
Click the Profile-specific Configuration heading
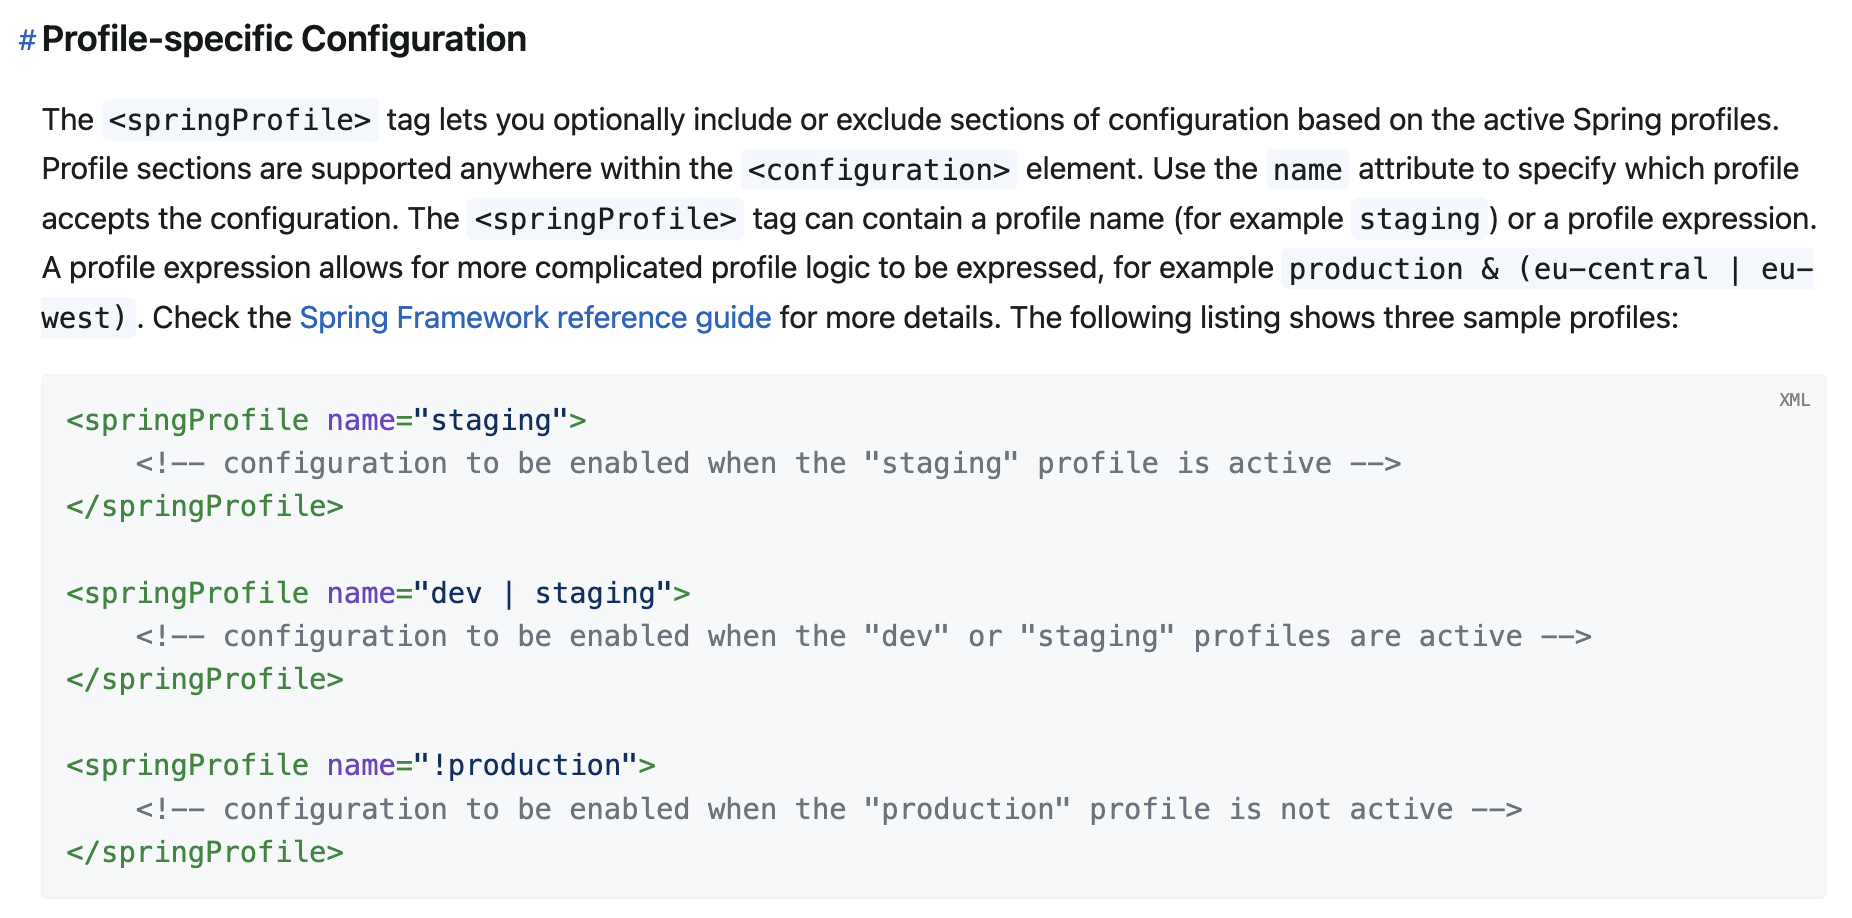point(284,39)
